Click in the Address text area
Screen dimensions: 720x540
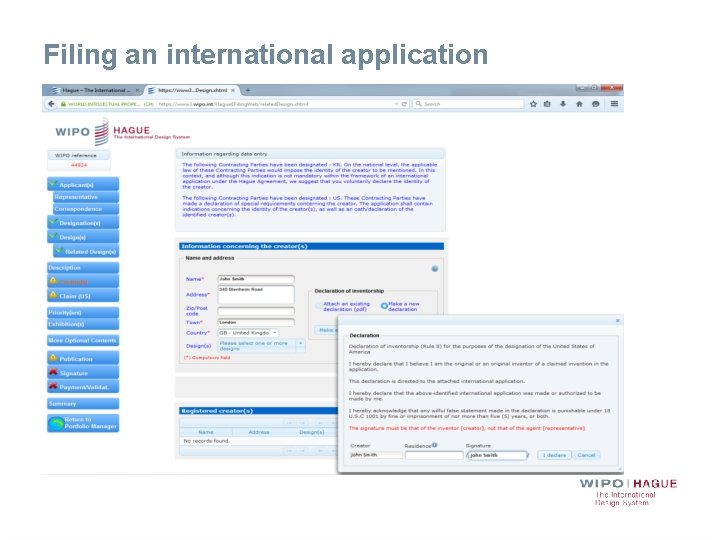click(x=256, y=294)
